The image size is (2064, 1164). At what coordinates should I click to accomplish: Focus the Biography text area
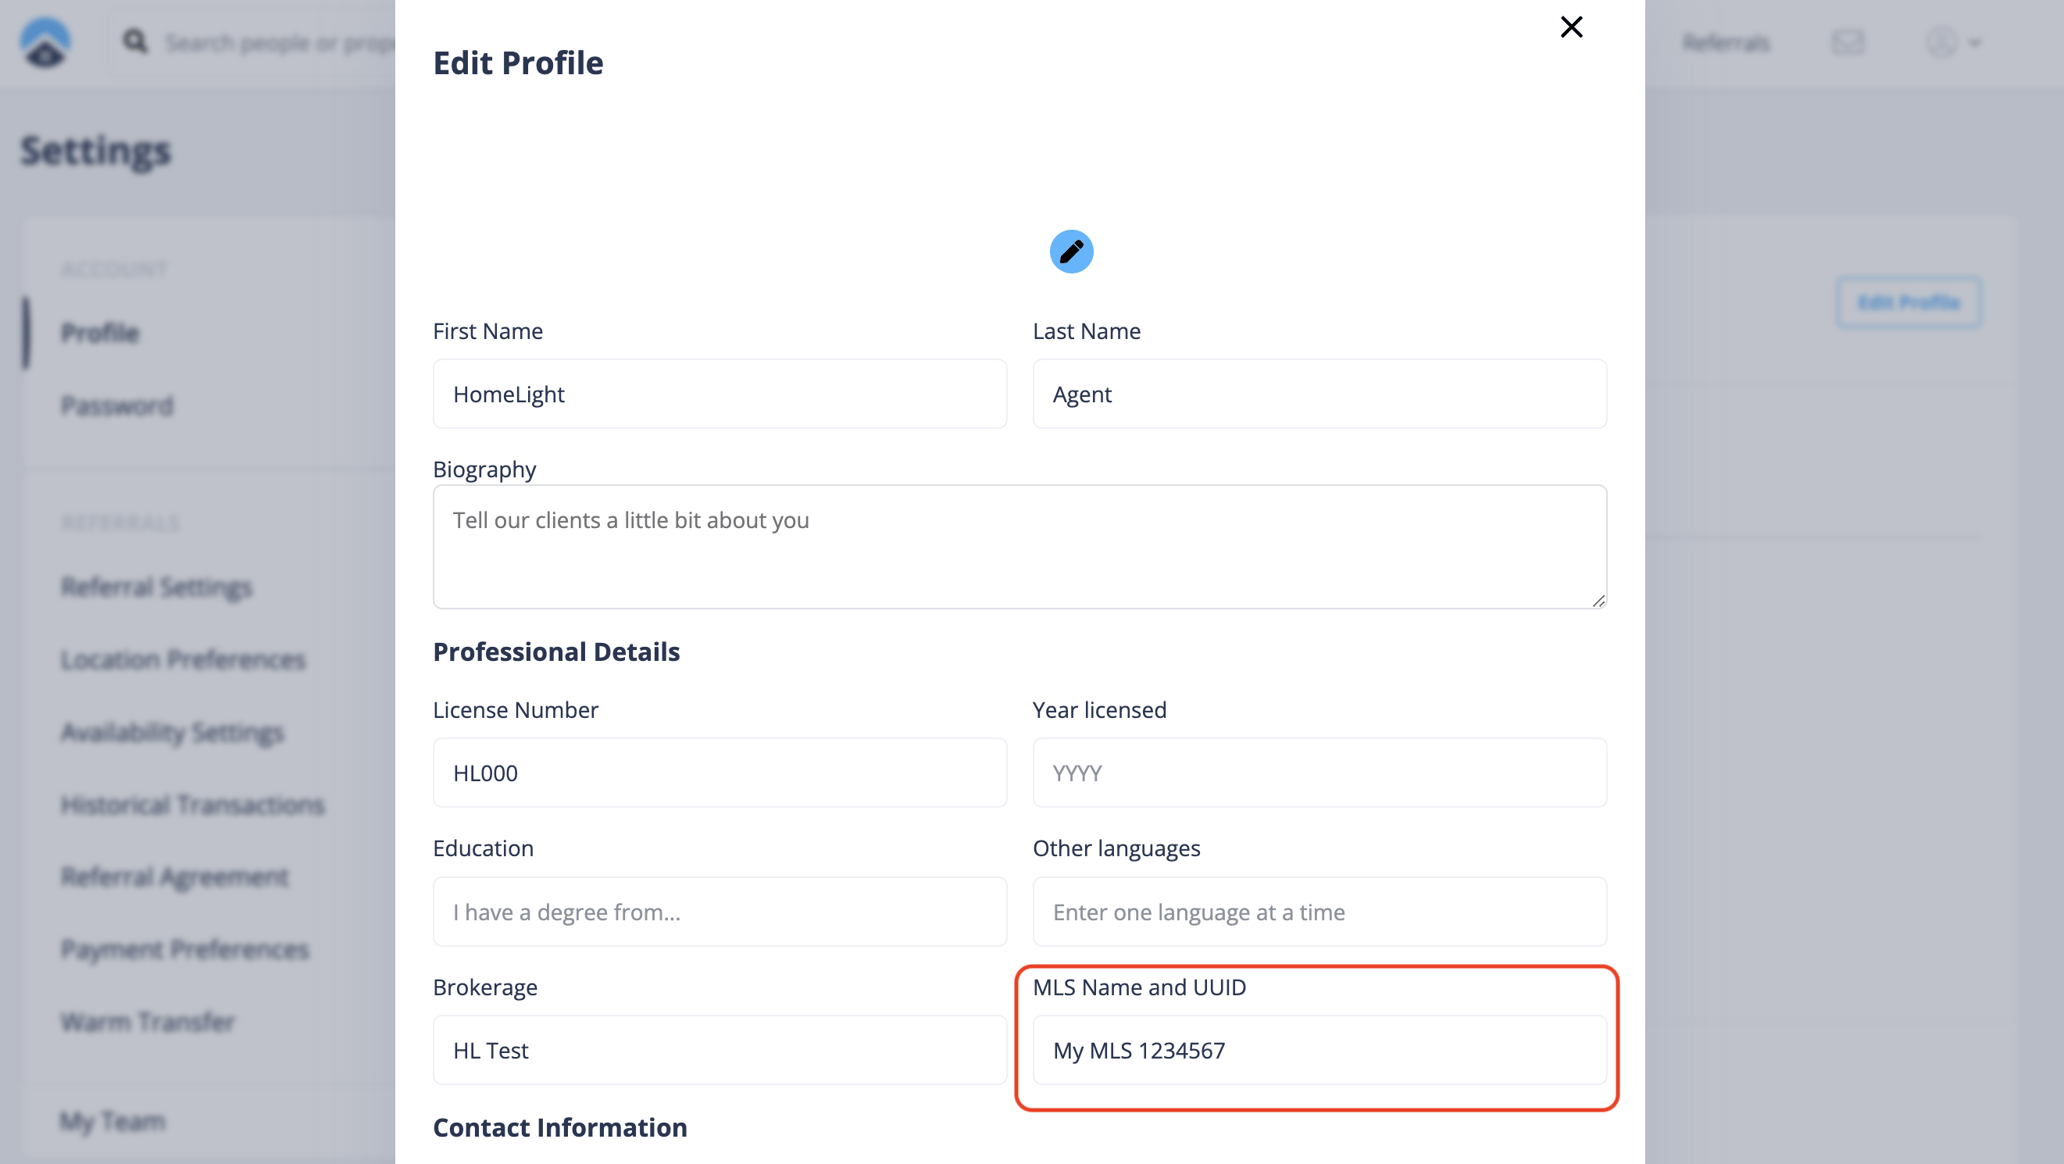click(x=1018, y=547)
